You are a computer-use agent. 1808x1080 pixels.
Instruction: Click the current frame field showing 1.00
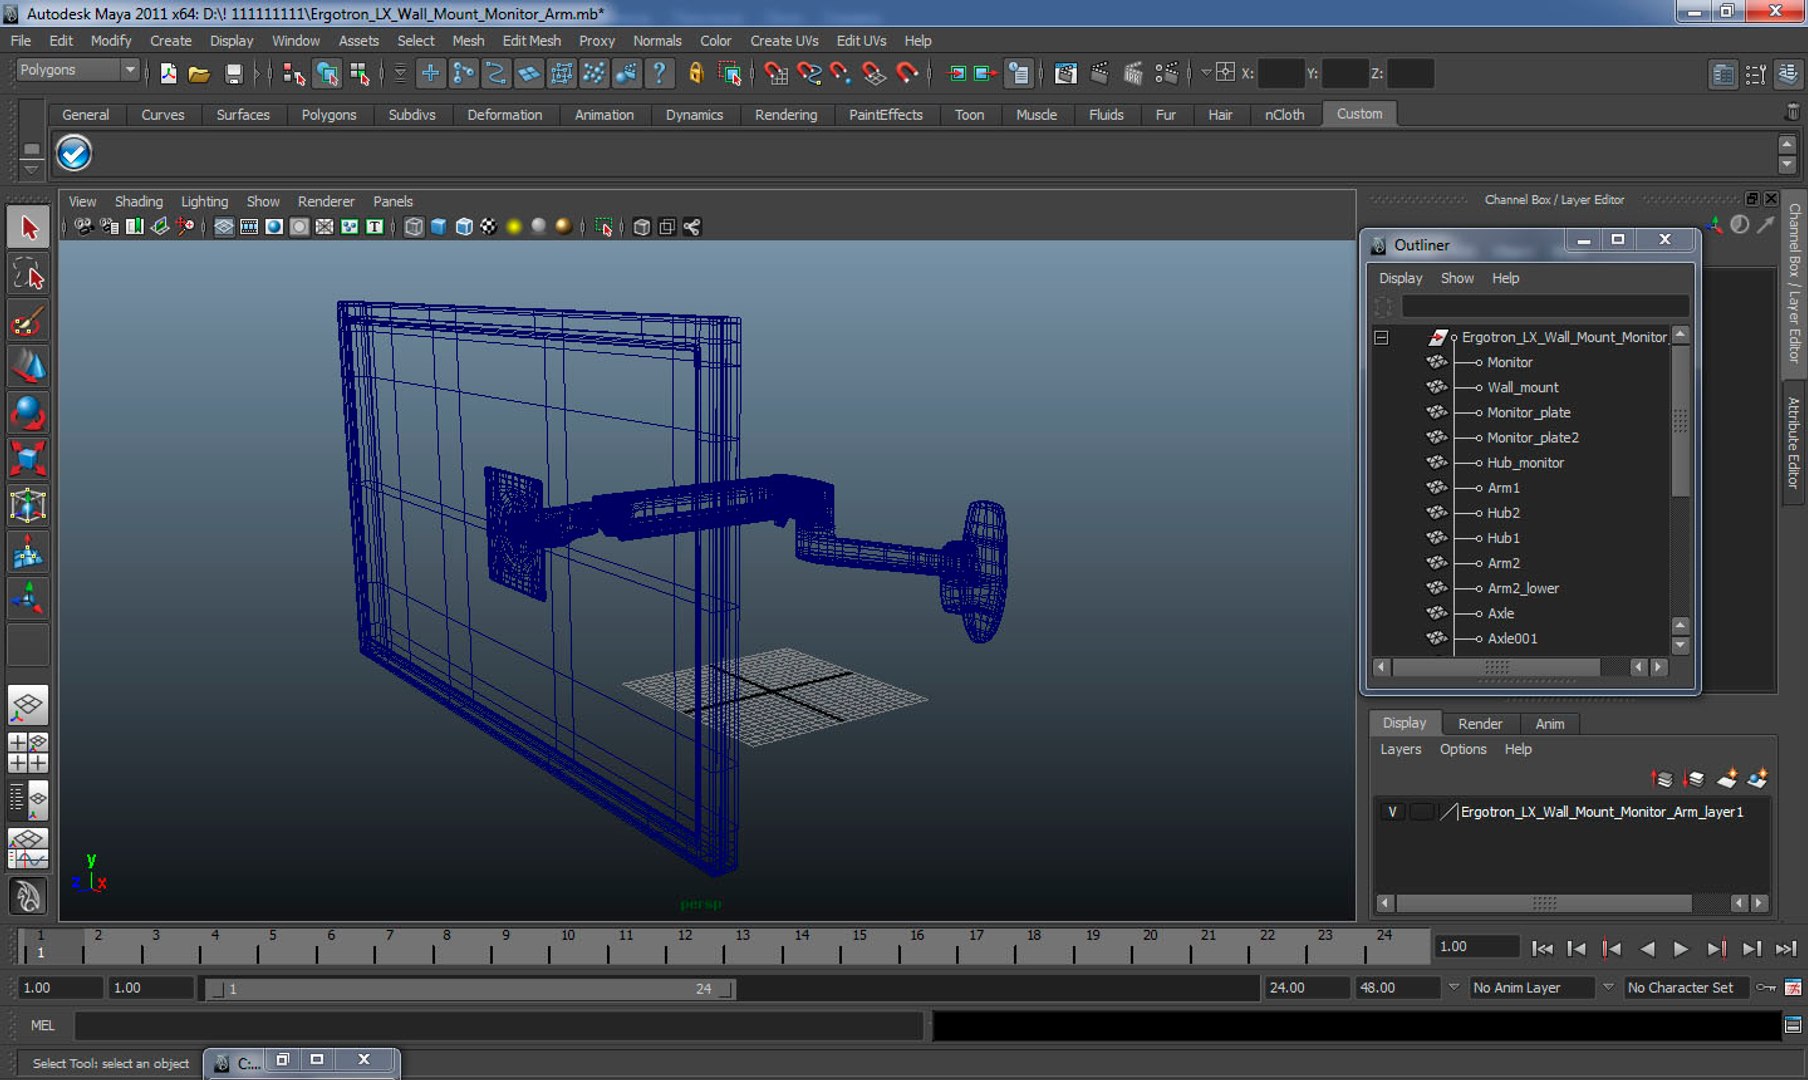click(x=1476, y=946)
